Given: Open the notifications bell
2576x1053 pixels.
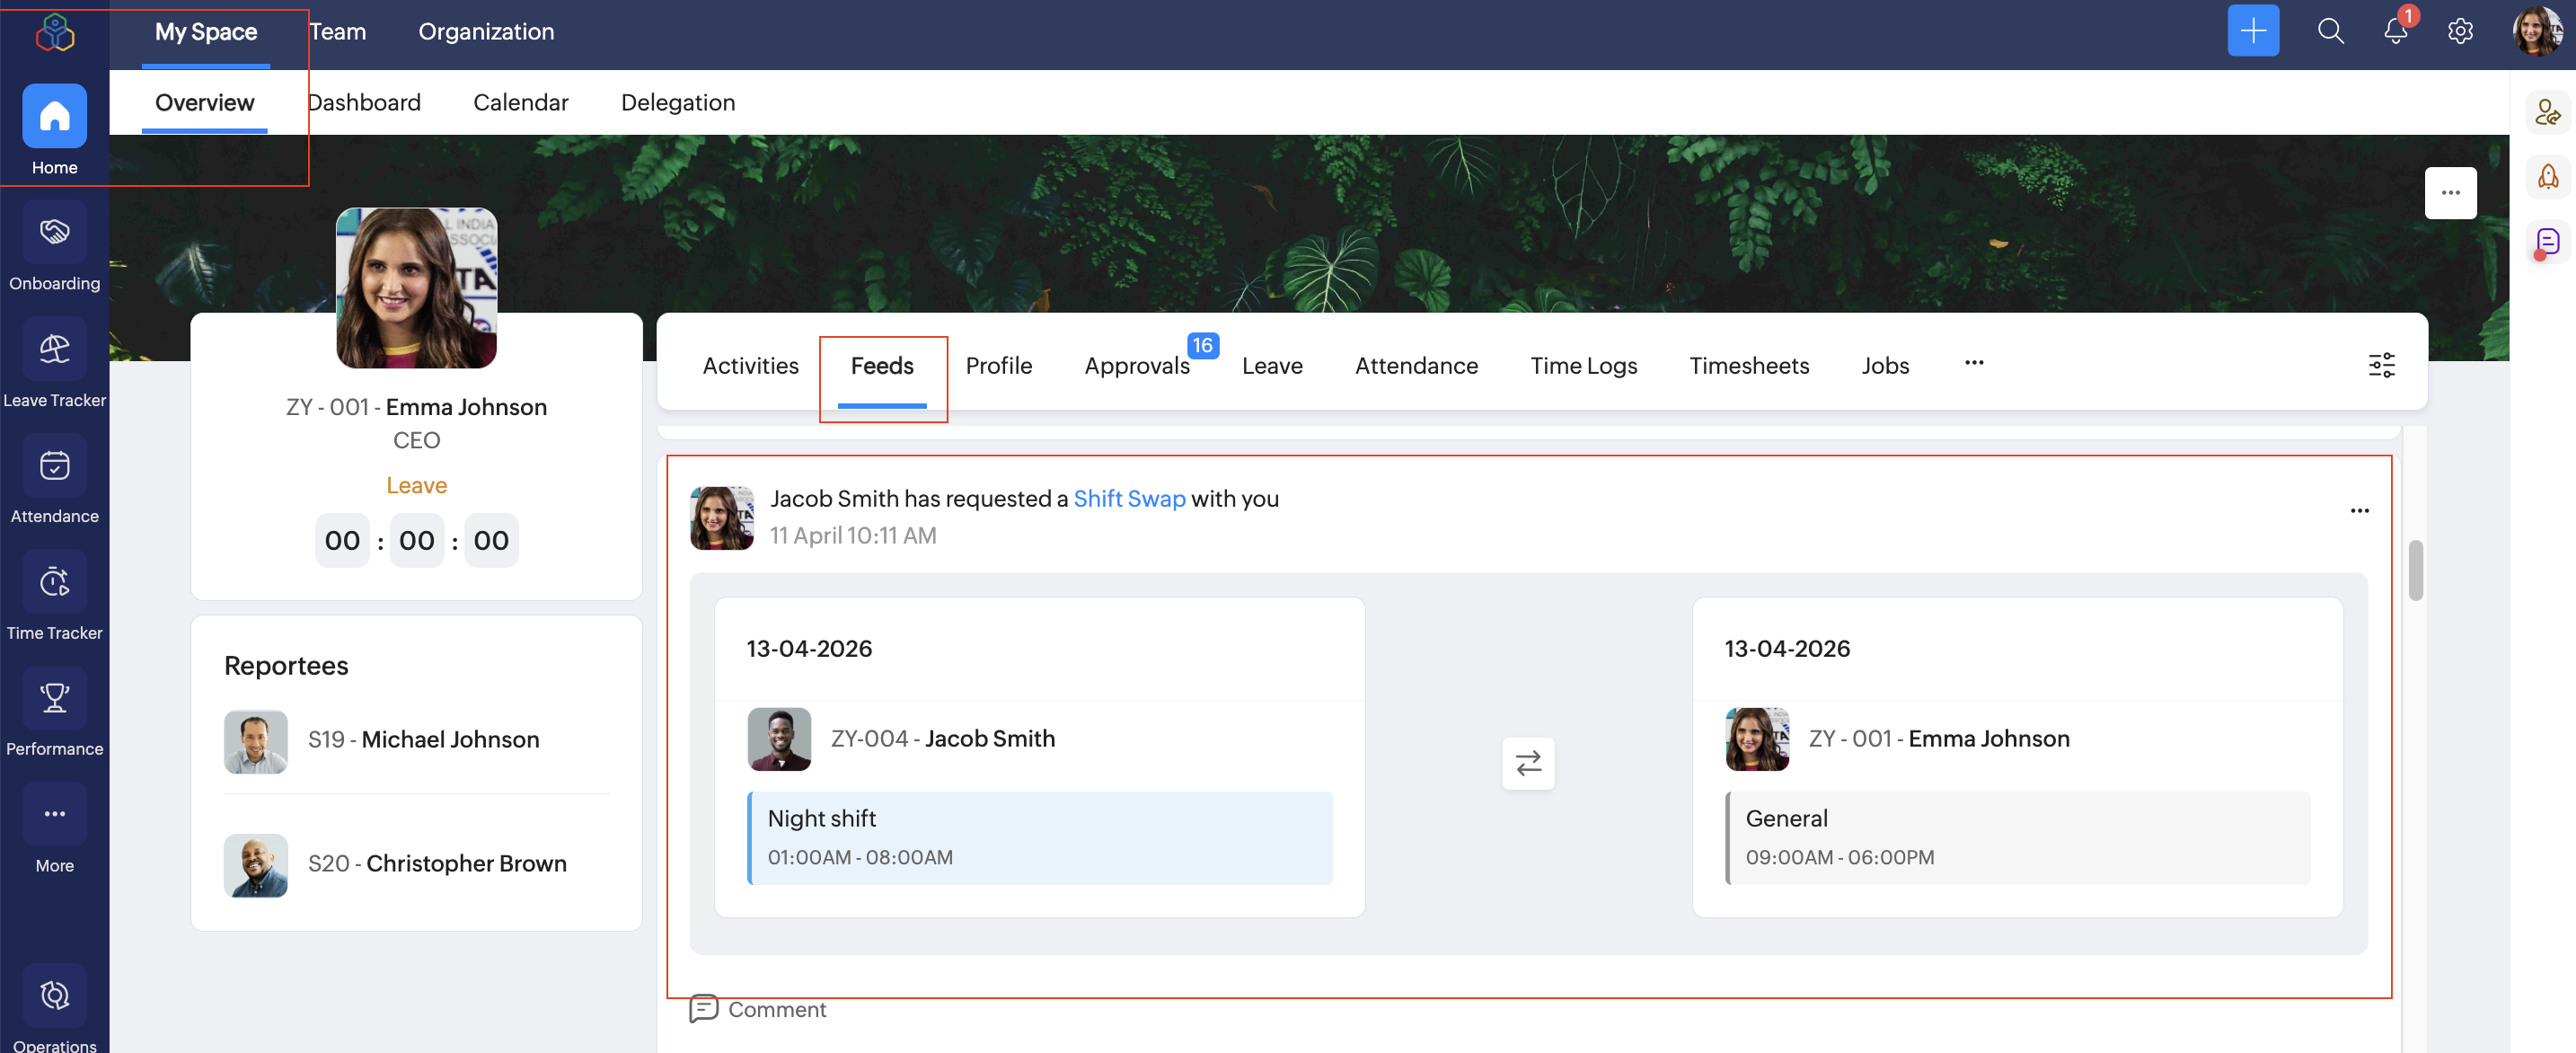Looking at the screenshot, I should pyautogui.click(x=2395, y=31).
